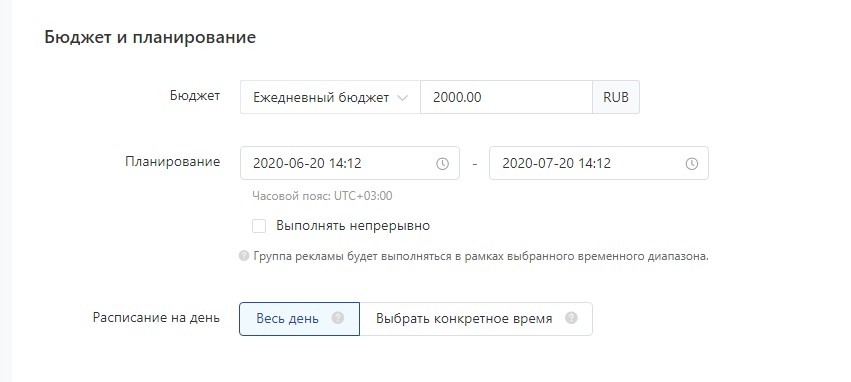Click the chevron arrow in budget type selector
Viewport: 851px width, 382px height.
(x=402, y=98)
